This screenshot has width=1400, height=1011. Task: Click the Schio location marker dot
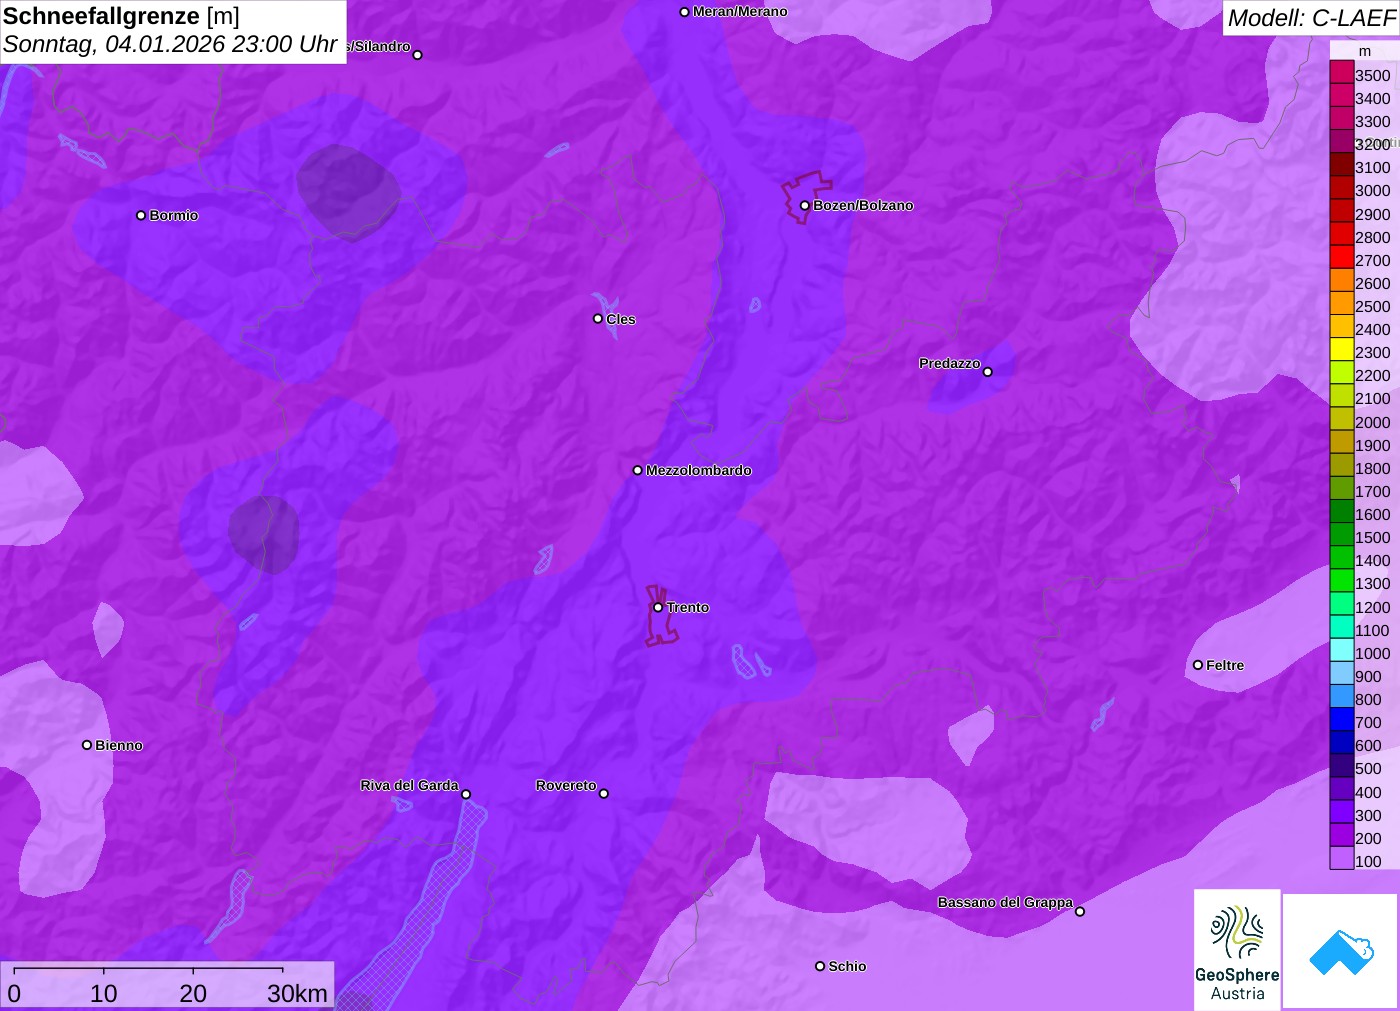coord(820,966)
